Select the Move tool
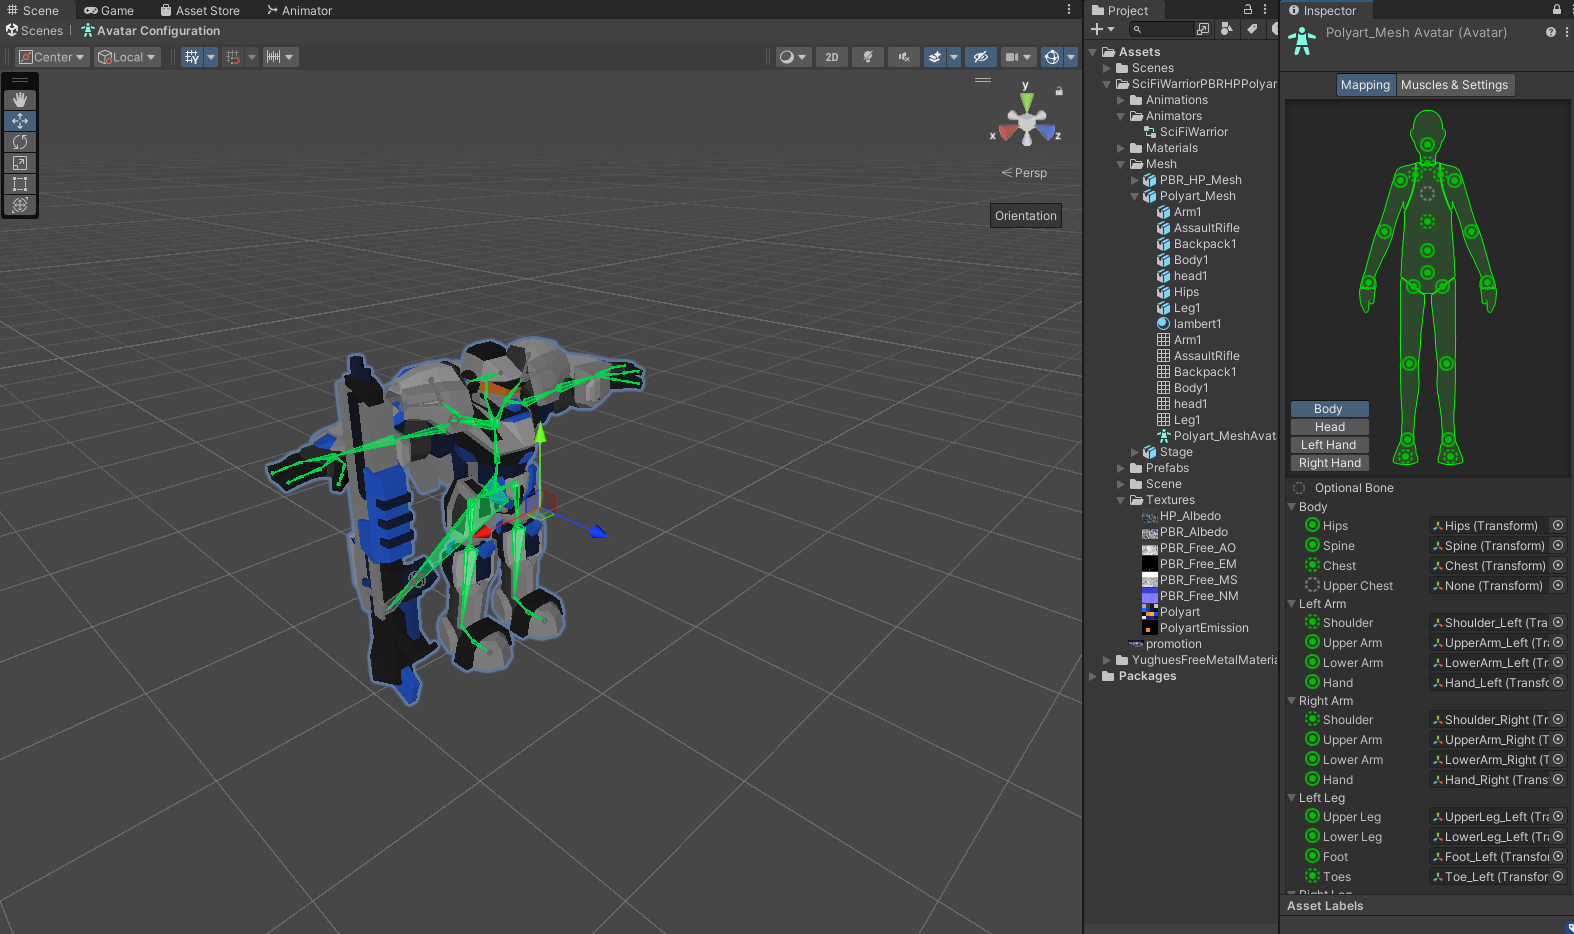Screen dimensions: 1574x934 (20, 121)
